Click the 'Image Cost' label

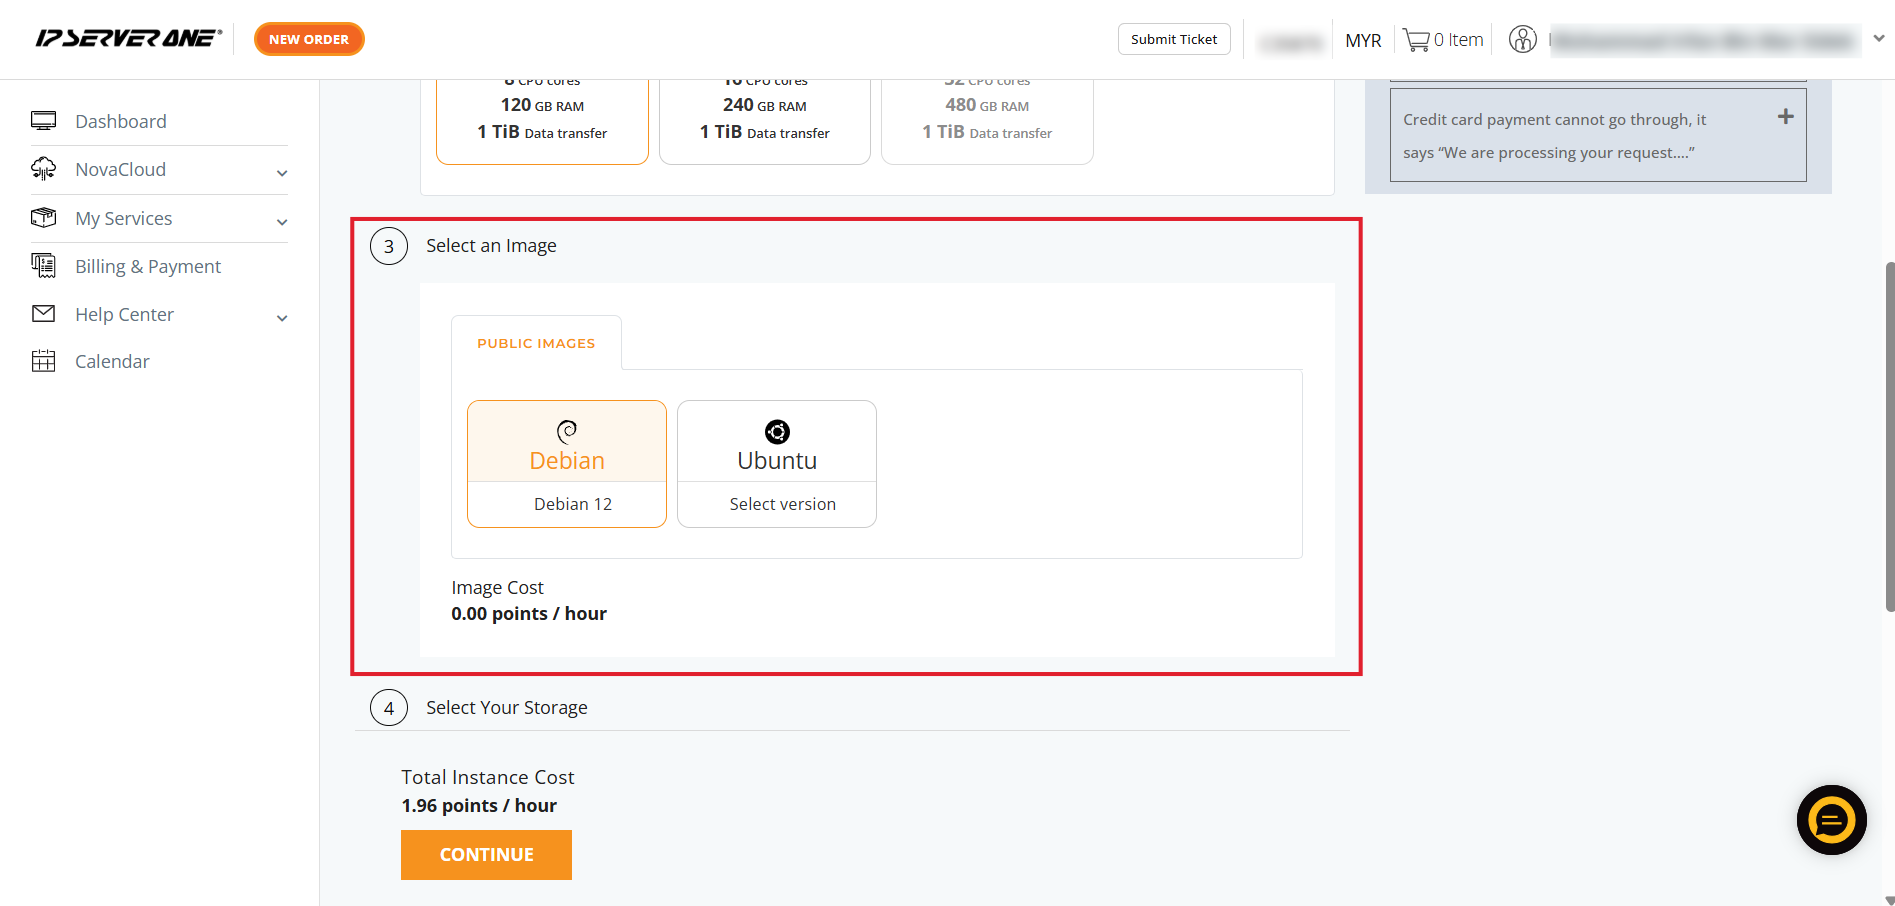tap(497, 588)
